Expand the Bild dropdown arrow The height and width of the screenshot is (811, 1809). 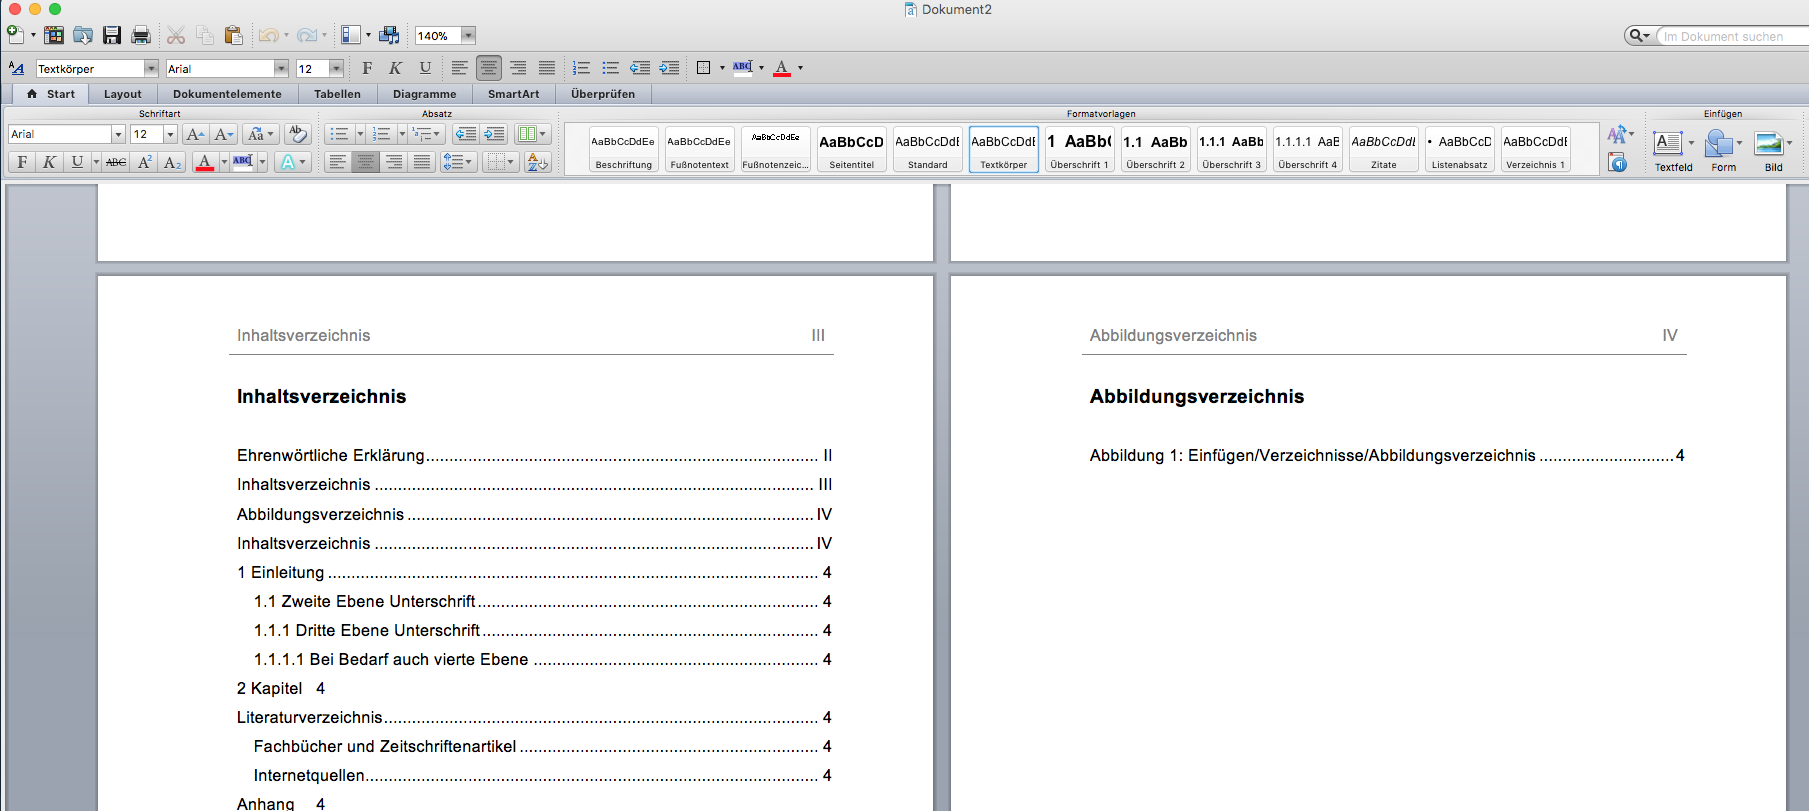click(1789, 143)
